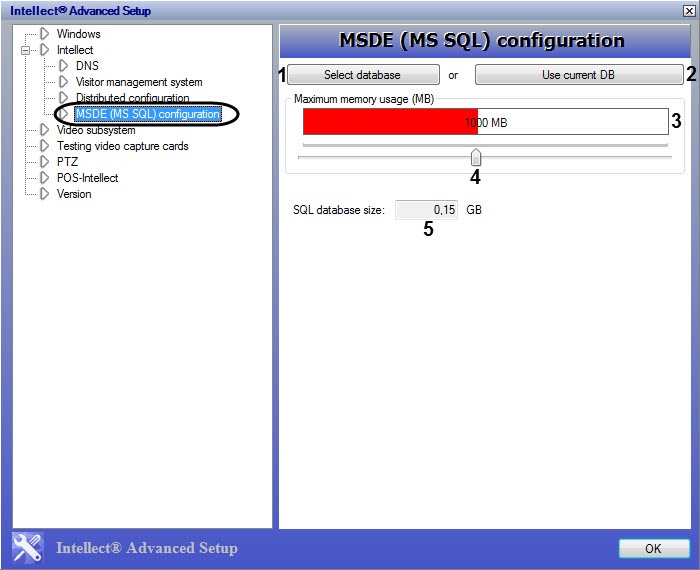Click the 'Maximum memory usage (MB)' label
Viewport: 700px width, 570px height.
point(364,99)
